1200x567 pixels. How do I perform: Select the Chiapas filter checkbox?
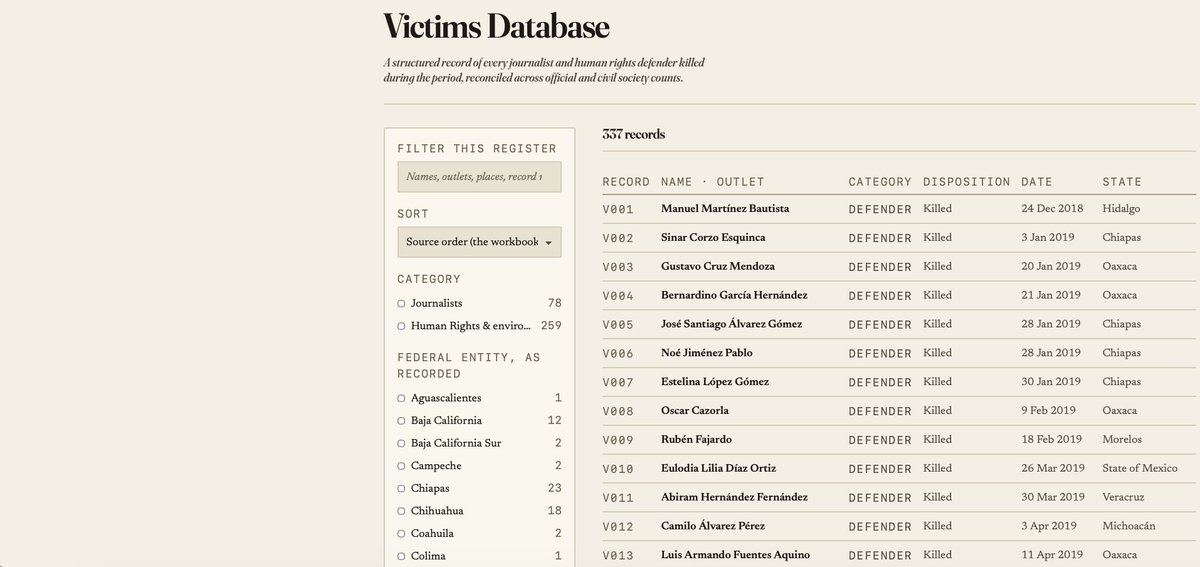pos(401,488)
